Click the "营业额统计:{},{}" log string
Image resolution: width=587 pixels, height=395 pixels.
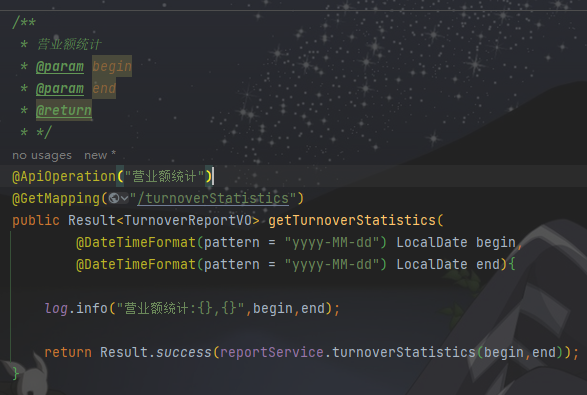click(x=180, y=309)
